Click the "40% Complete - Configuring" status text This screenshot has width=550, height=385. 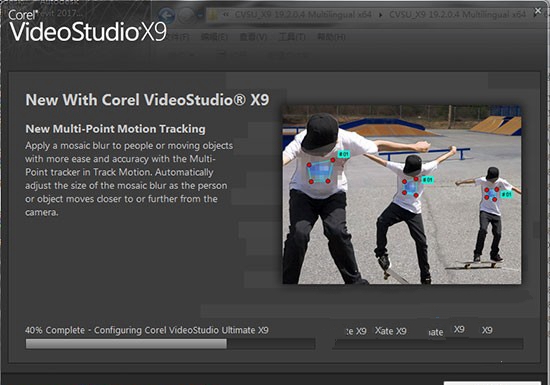[x=147, y=330]
